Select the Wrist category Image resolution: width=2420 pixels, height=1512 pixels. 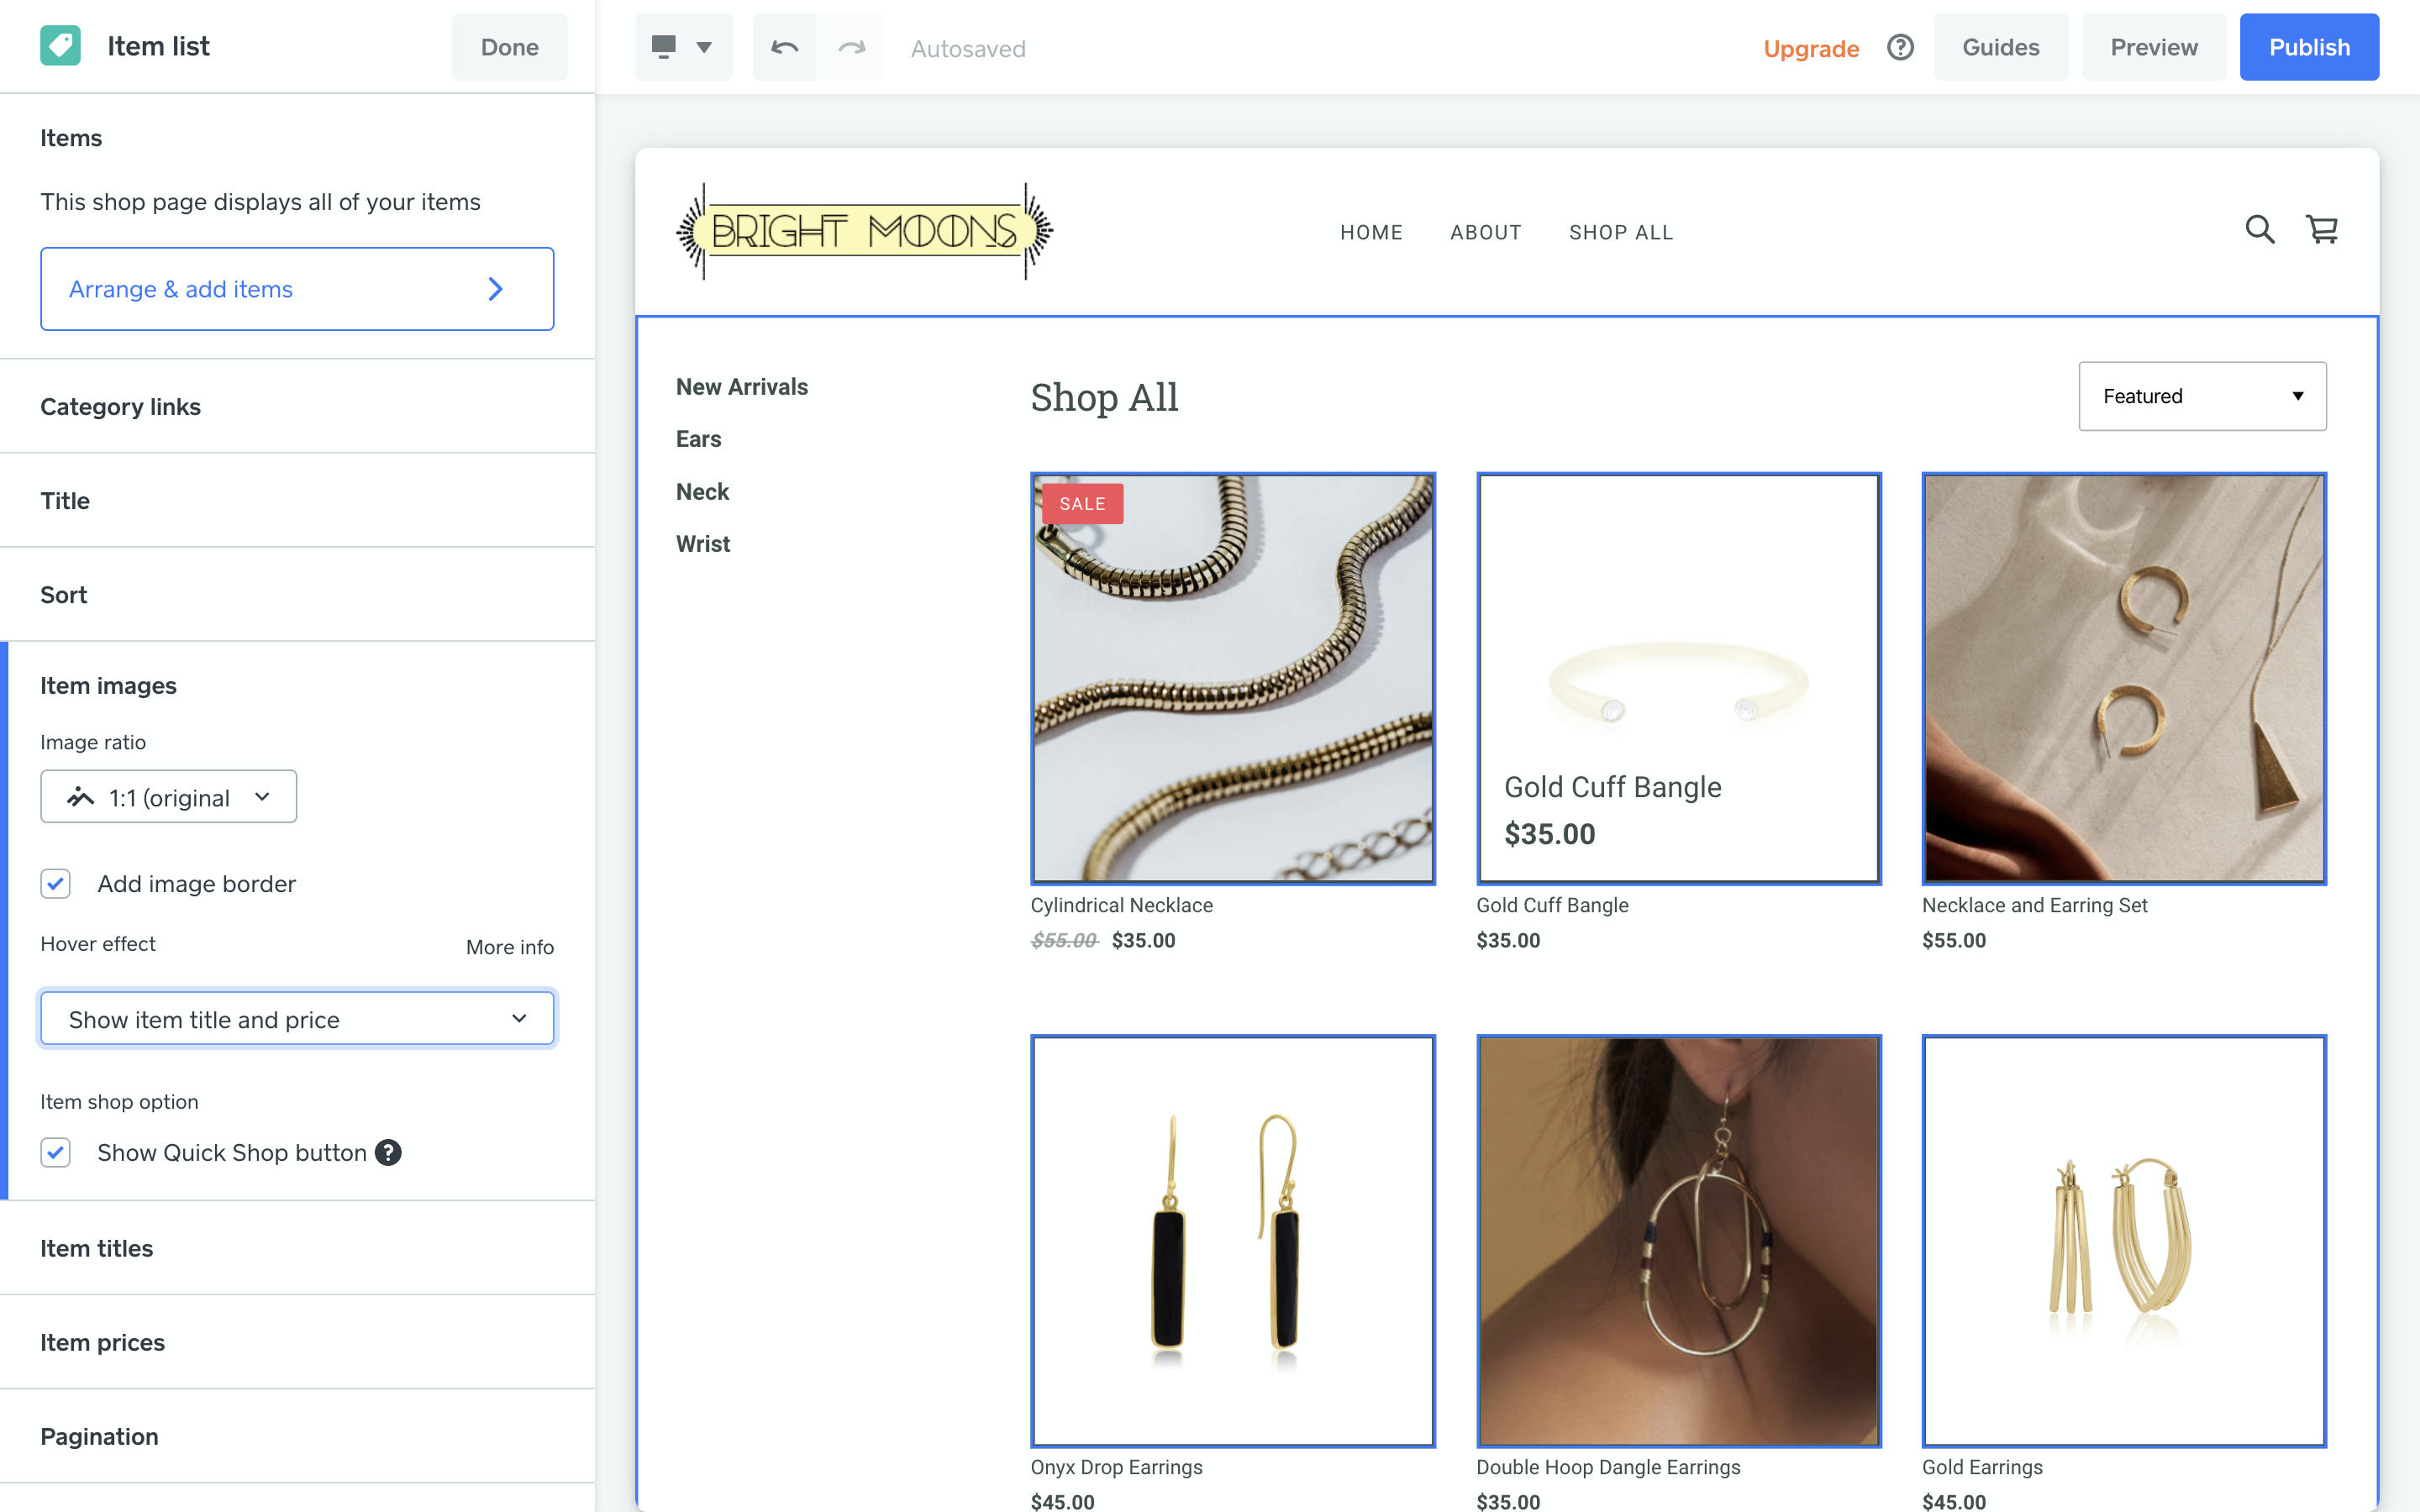point(703,544)
